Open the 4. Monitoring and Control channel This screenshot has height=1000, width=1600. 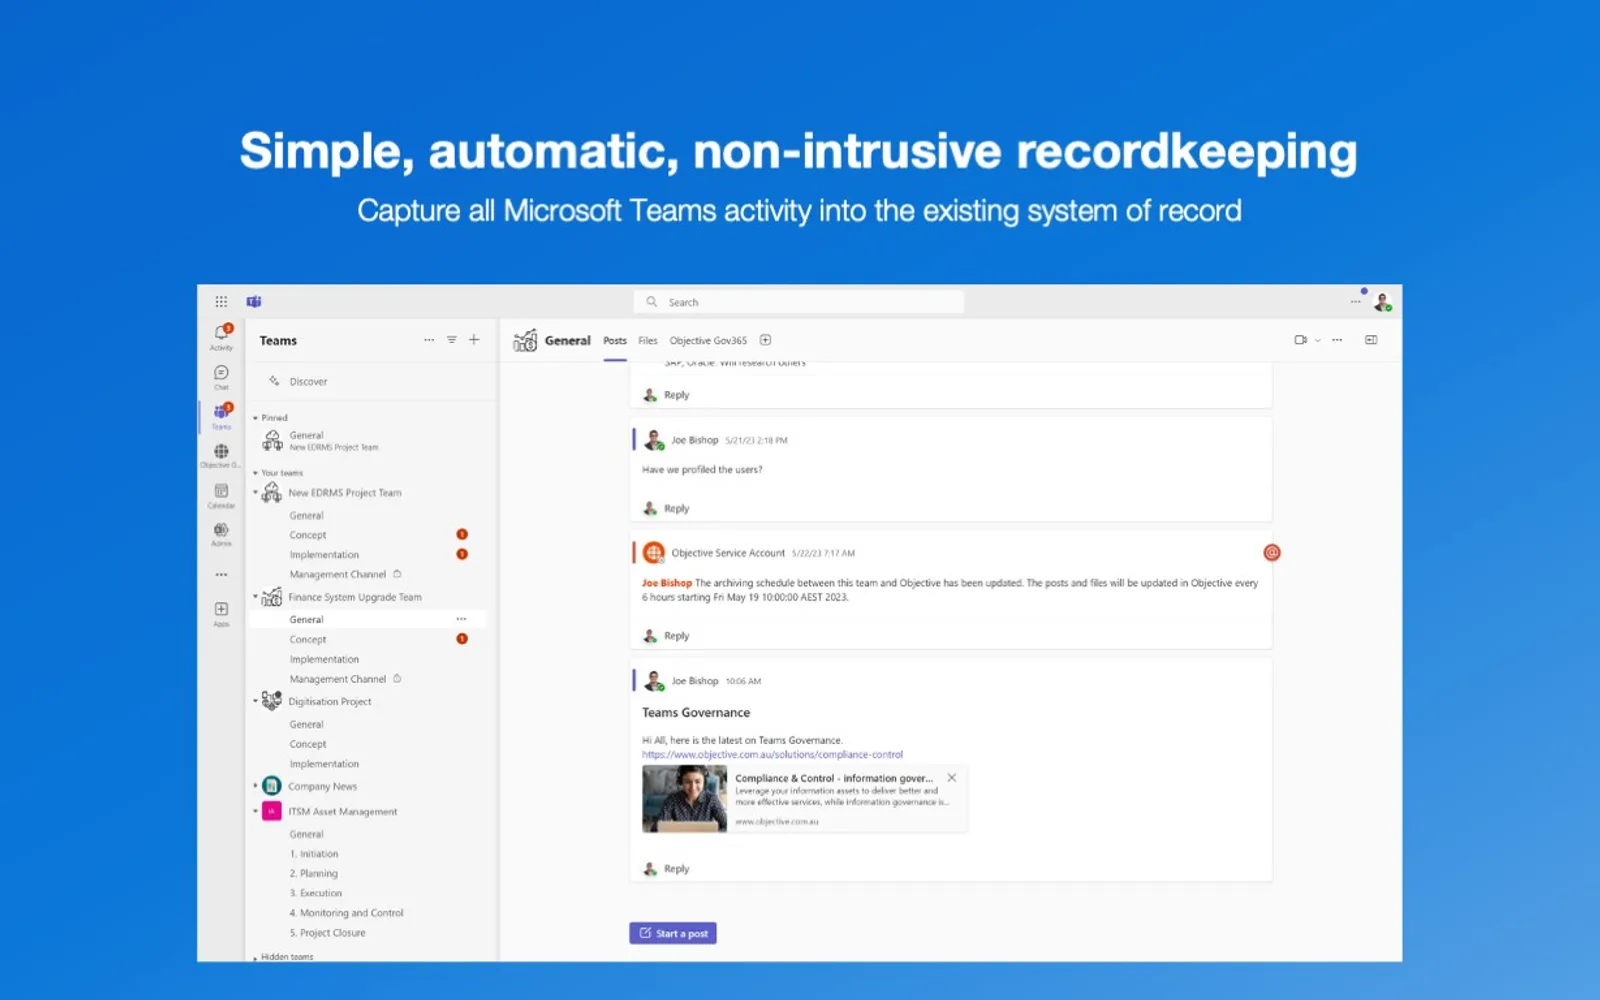tap(346, 913)
